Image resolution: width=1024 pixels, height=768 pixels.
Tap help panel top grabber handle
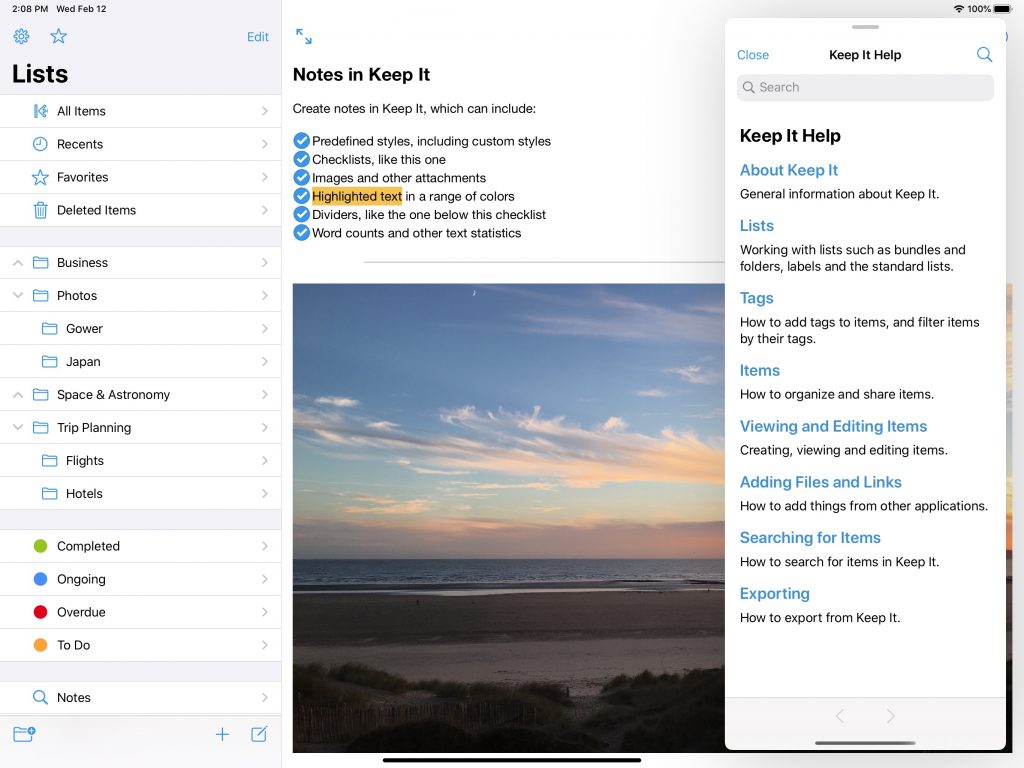click(865, 27)
